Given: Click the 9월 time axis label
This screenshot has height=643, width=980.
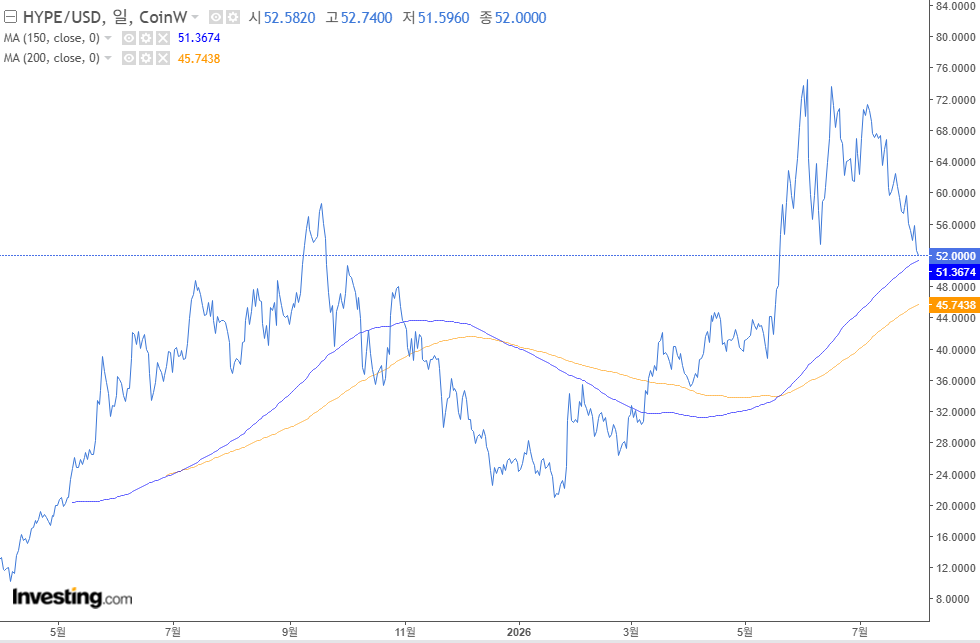Looking at the screenshot, I should tap(289, 632).
